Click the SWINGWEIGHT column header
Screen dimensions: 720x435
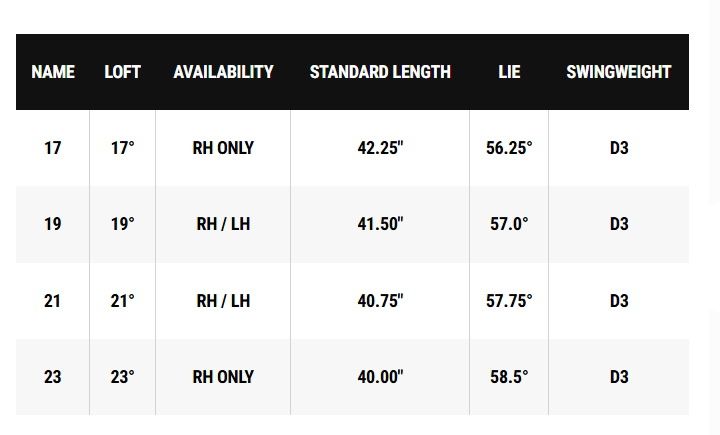click(618, 72)
